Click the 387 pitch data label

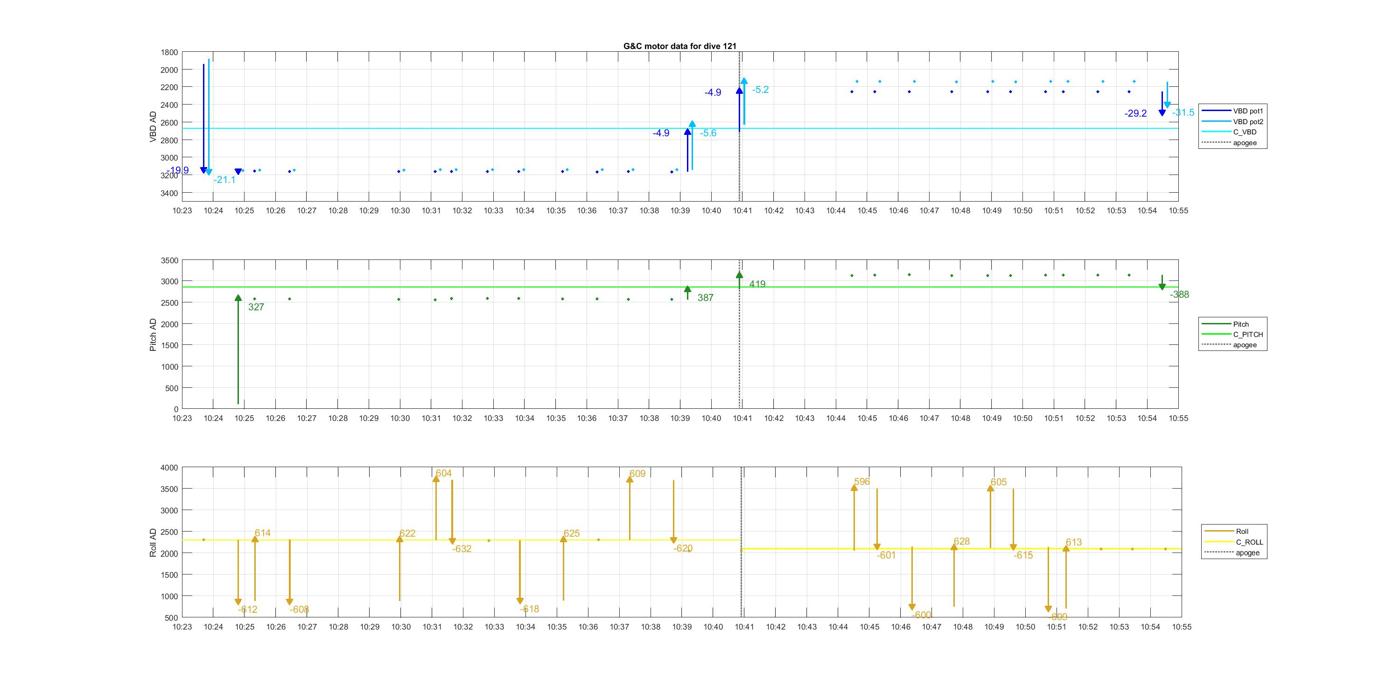(x=706, y=298)
